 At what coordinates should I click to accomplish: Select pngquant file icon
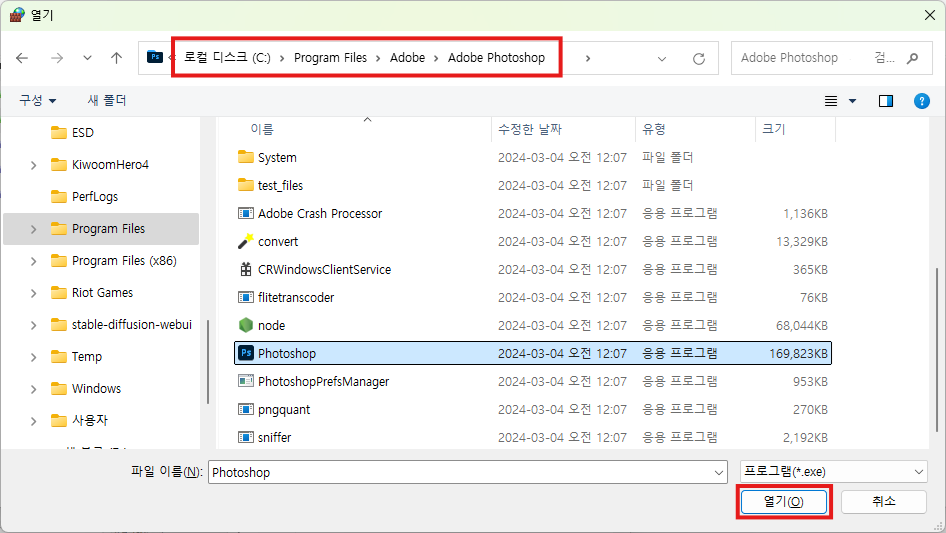[246, 409]
